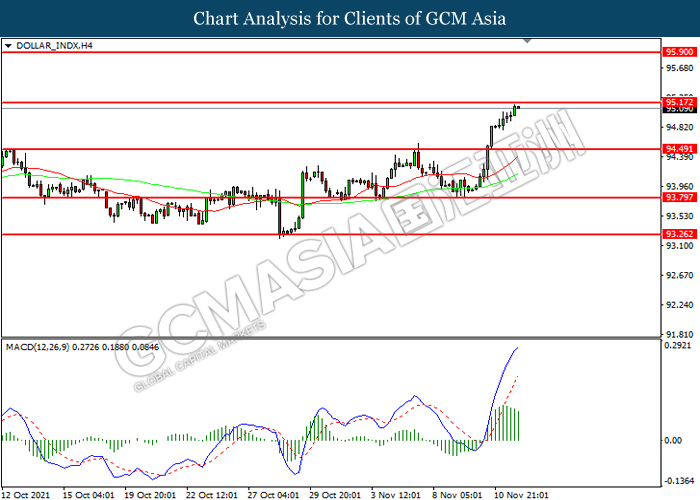Select the 95.900 resistance price label

[679, 52]
